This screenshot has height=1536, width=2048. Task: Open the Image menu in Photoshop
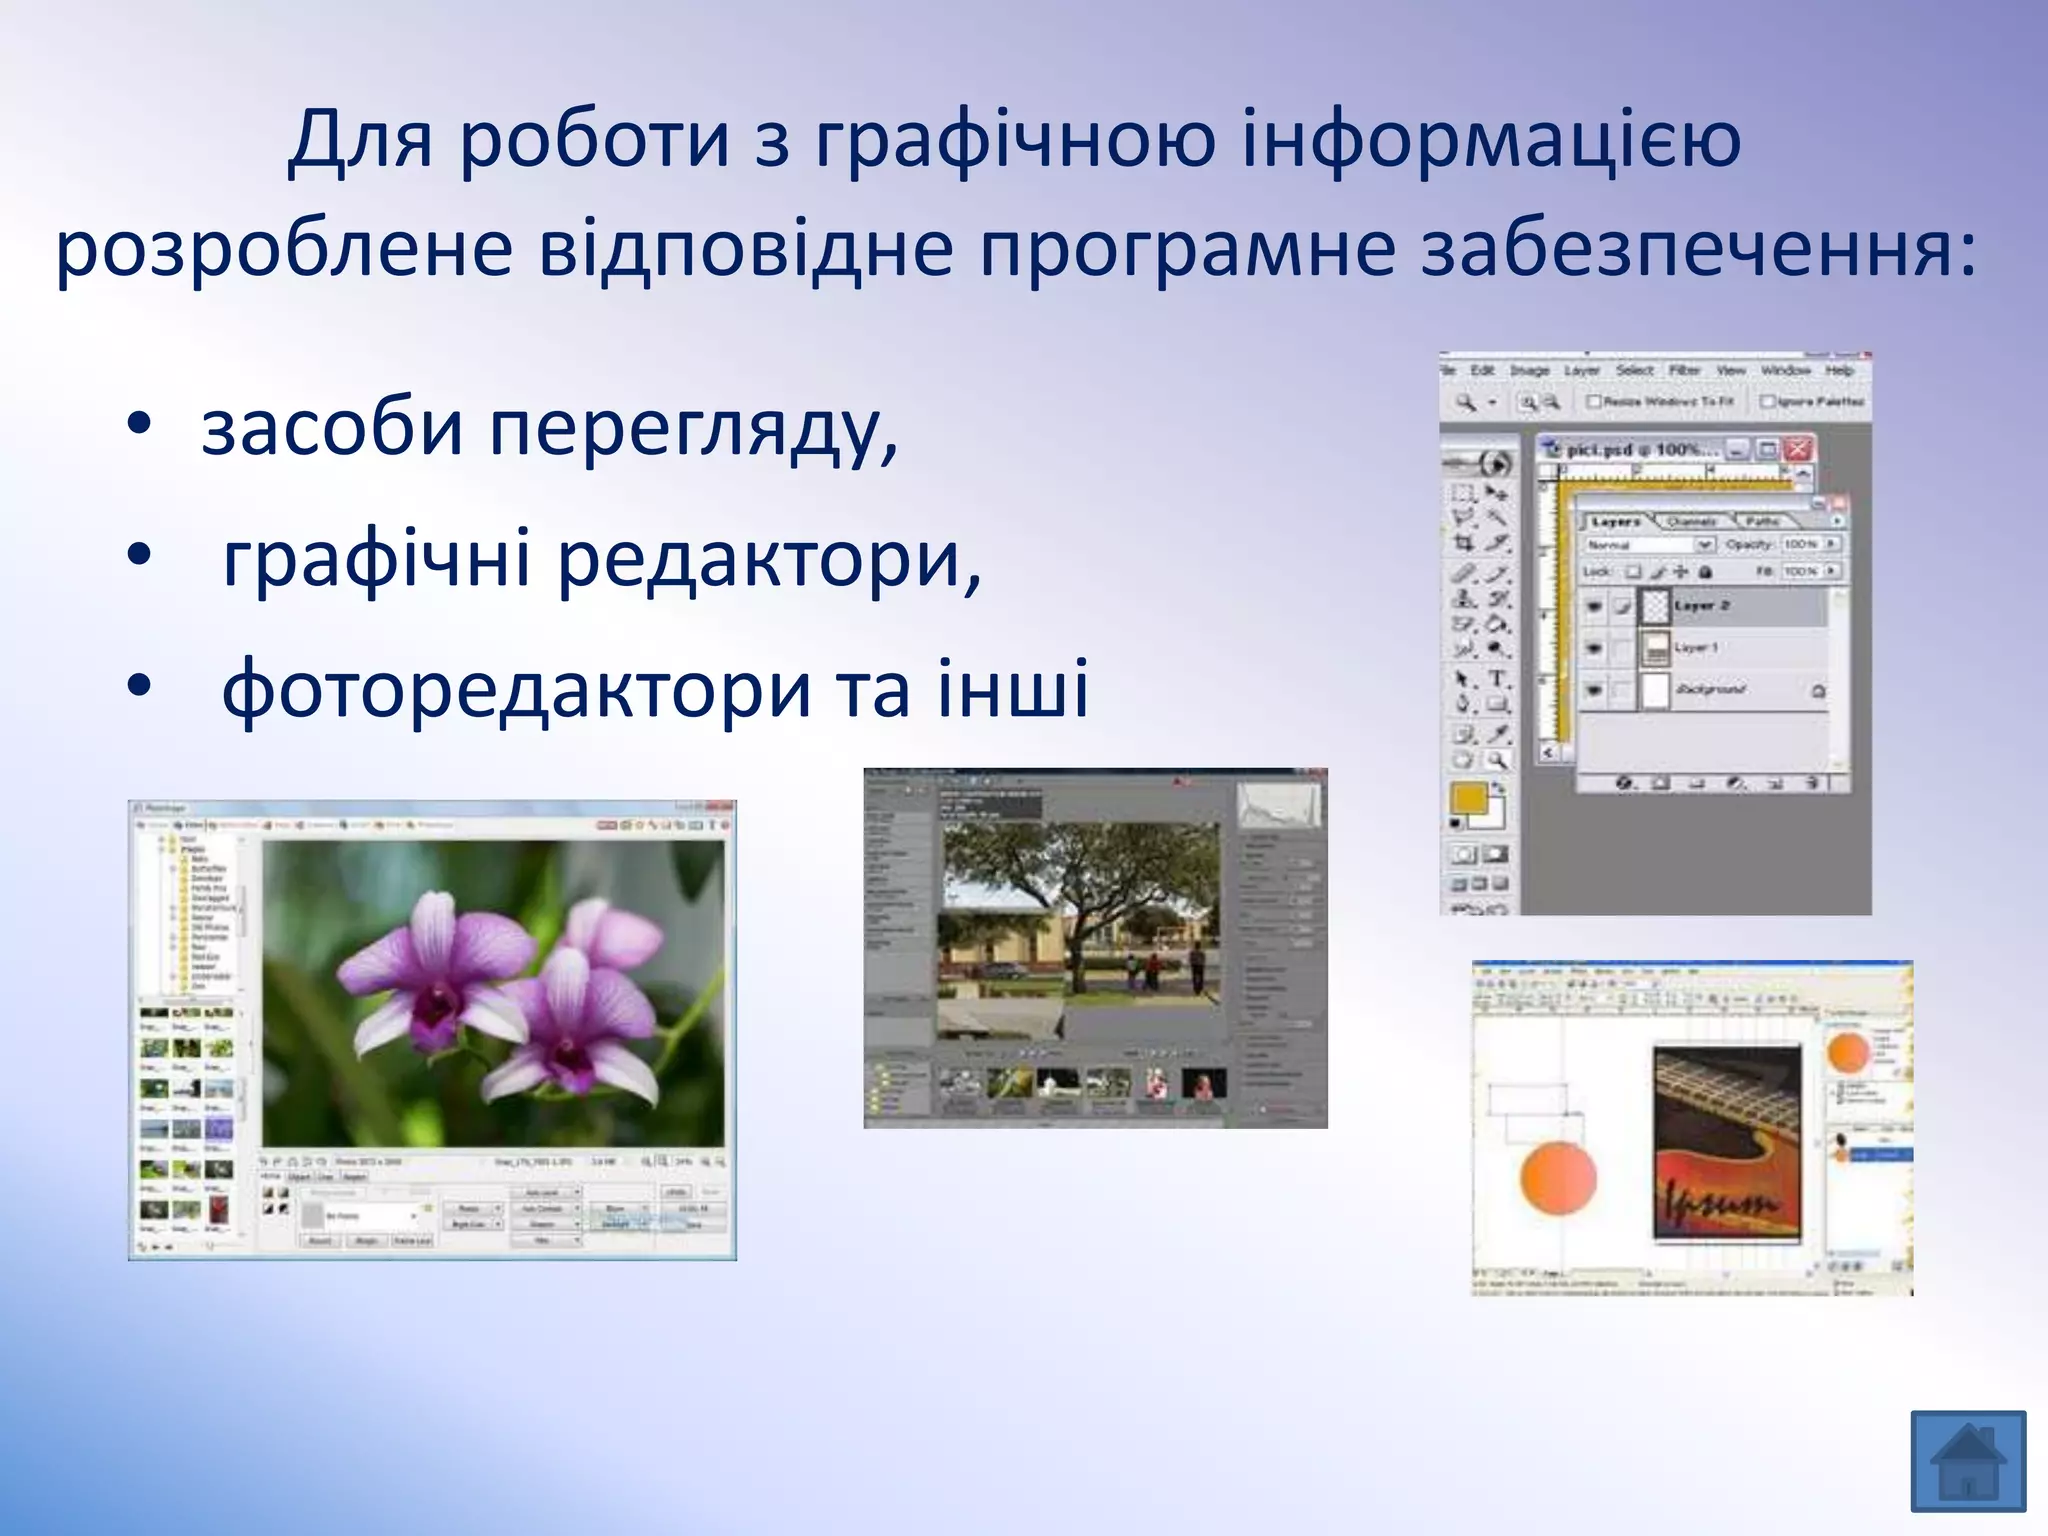click(x=1529, y=371)
